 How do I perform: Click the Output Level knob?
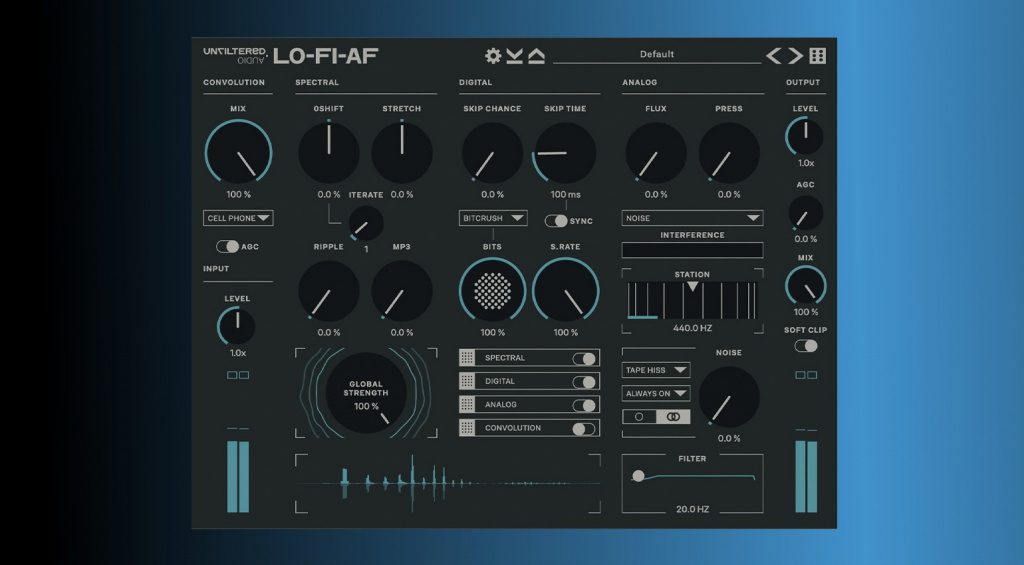[x=805, y=136]
